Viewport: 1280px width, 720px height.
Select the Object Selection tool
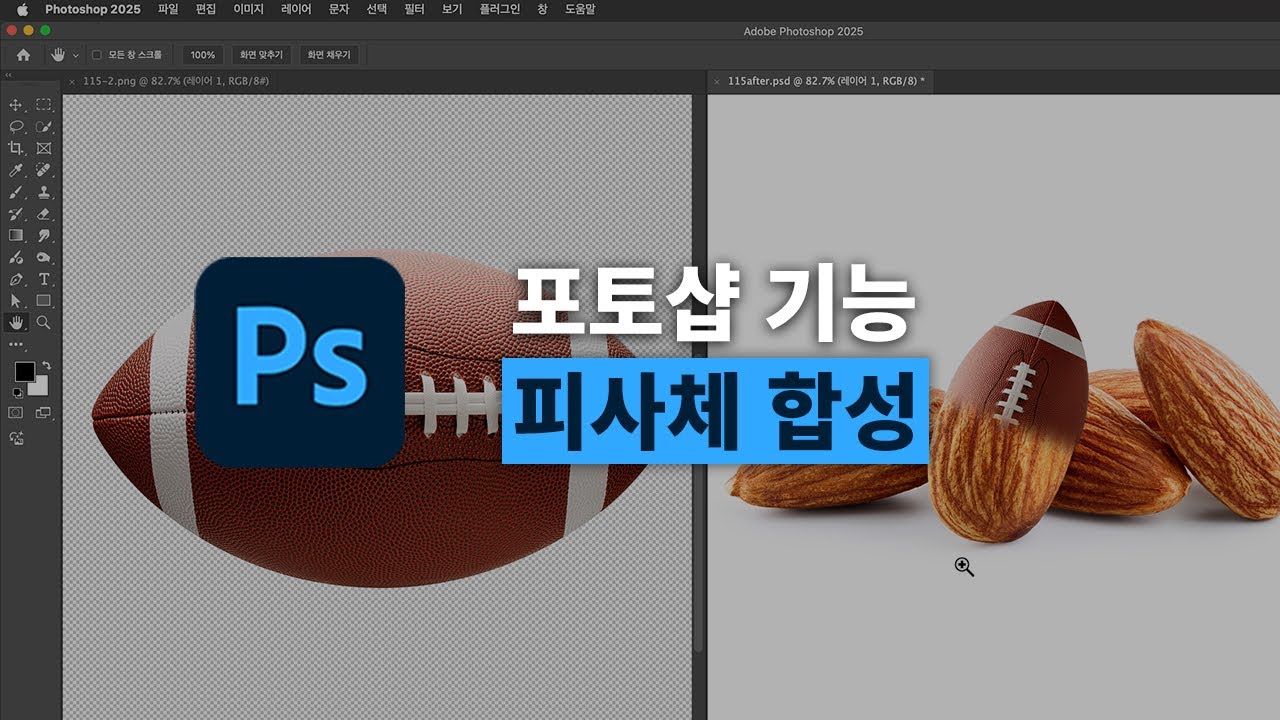pos(44,126)
